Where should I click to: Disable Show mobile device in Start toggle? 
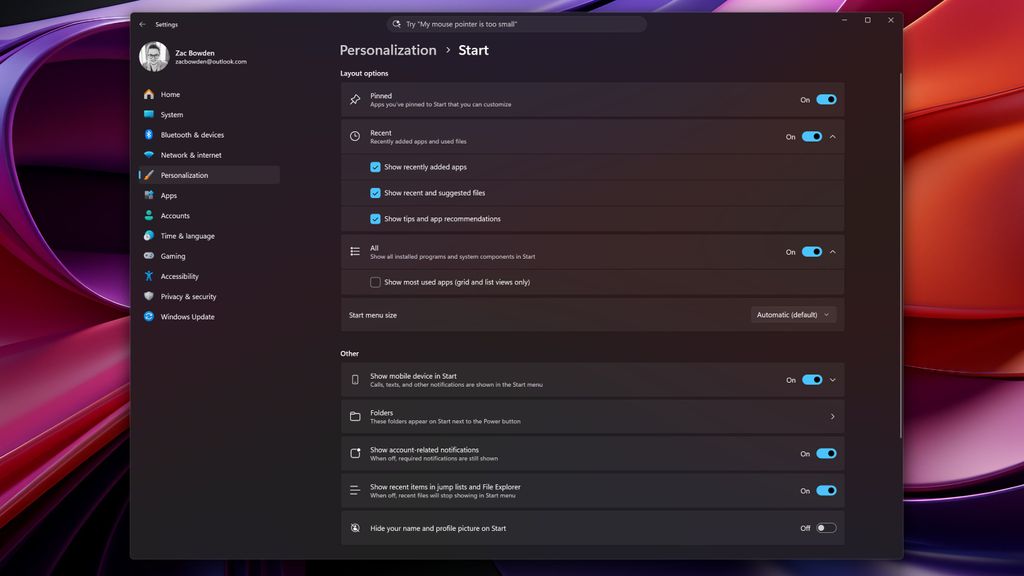(x=812, y=380)
